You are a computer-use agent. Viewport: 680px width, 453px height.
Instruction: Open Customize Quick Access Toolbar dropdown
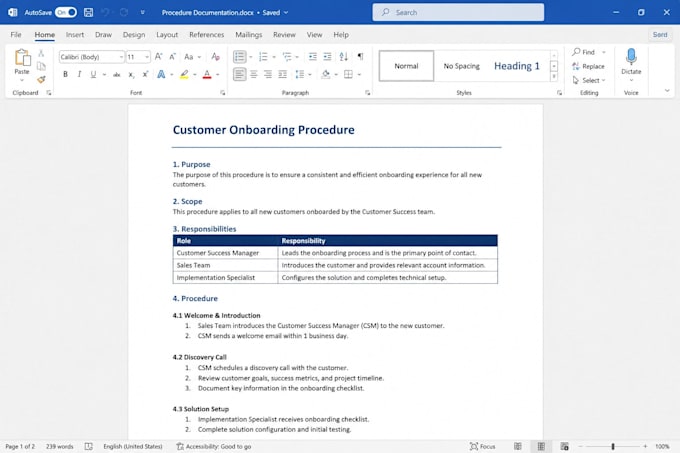142,13
